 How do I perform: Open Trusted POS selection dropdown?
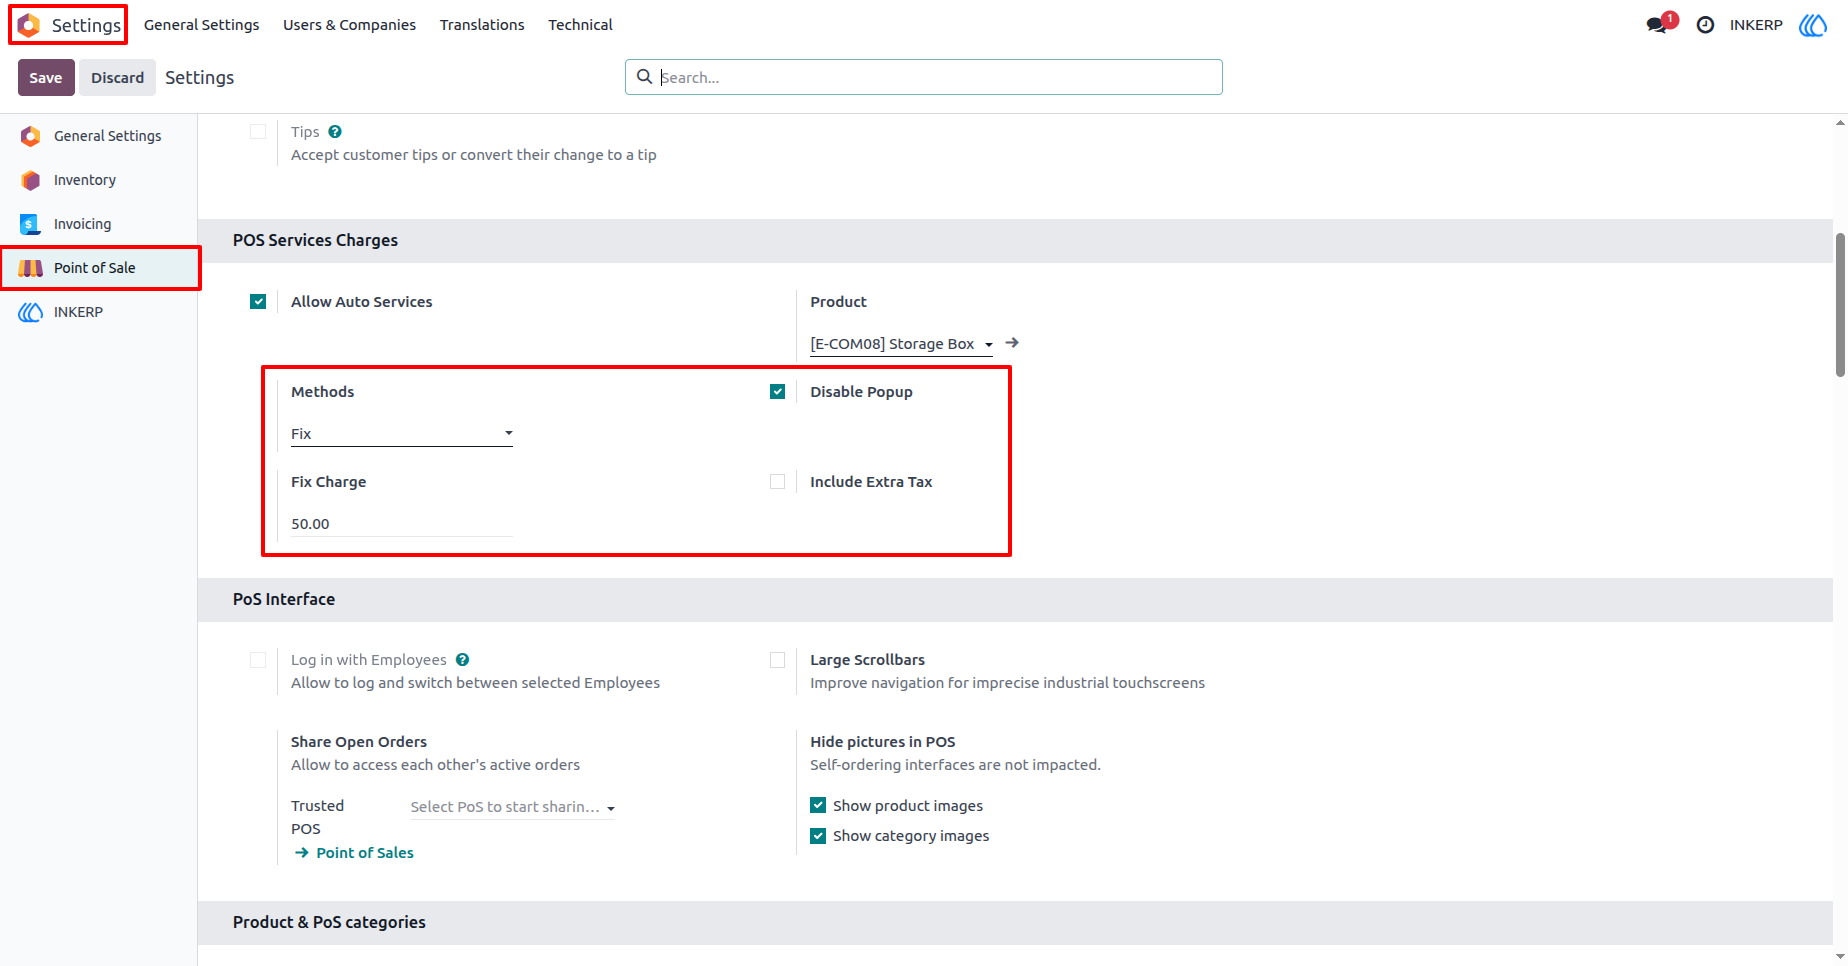(x=512, y=807)
